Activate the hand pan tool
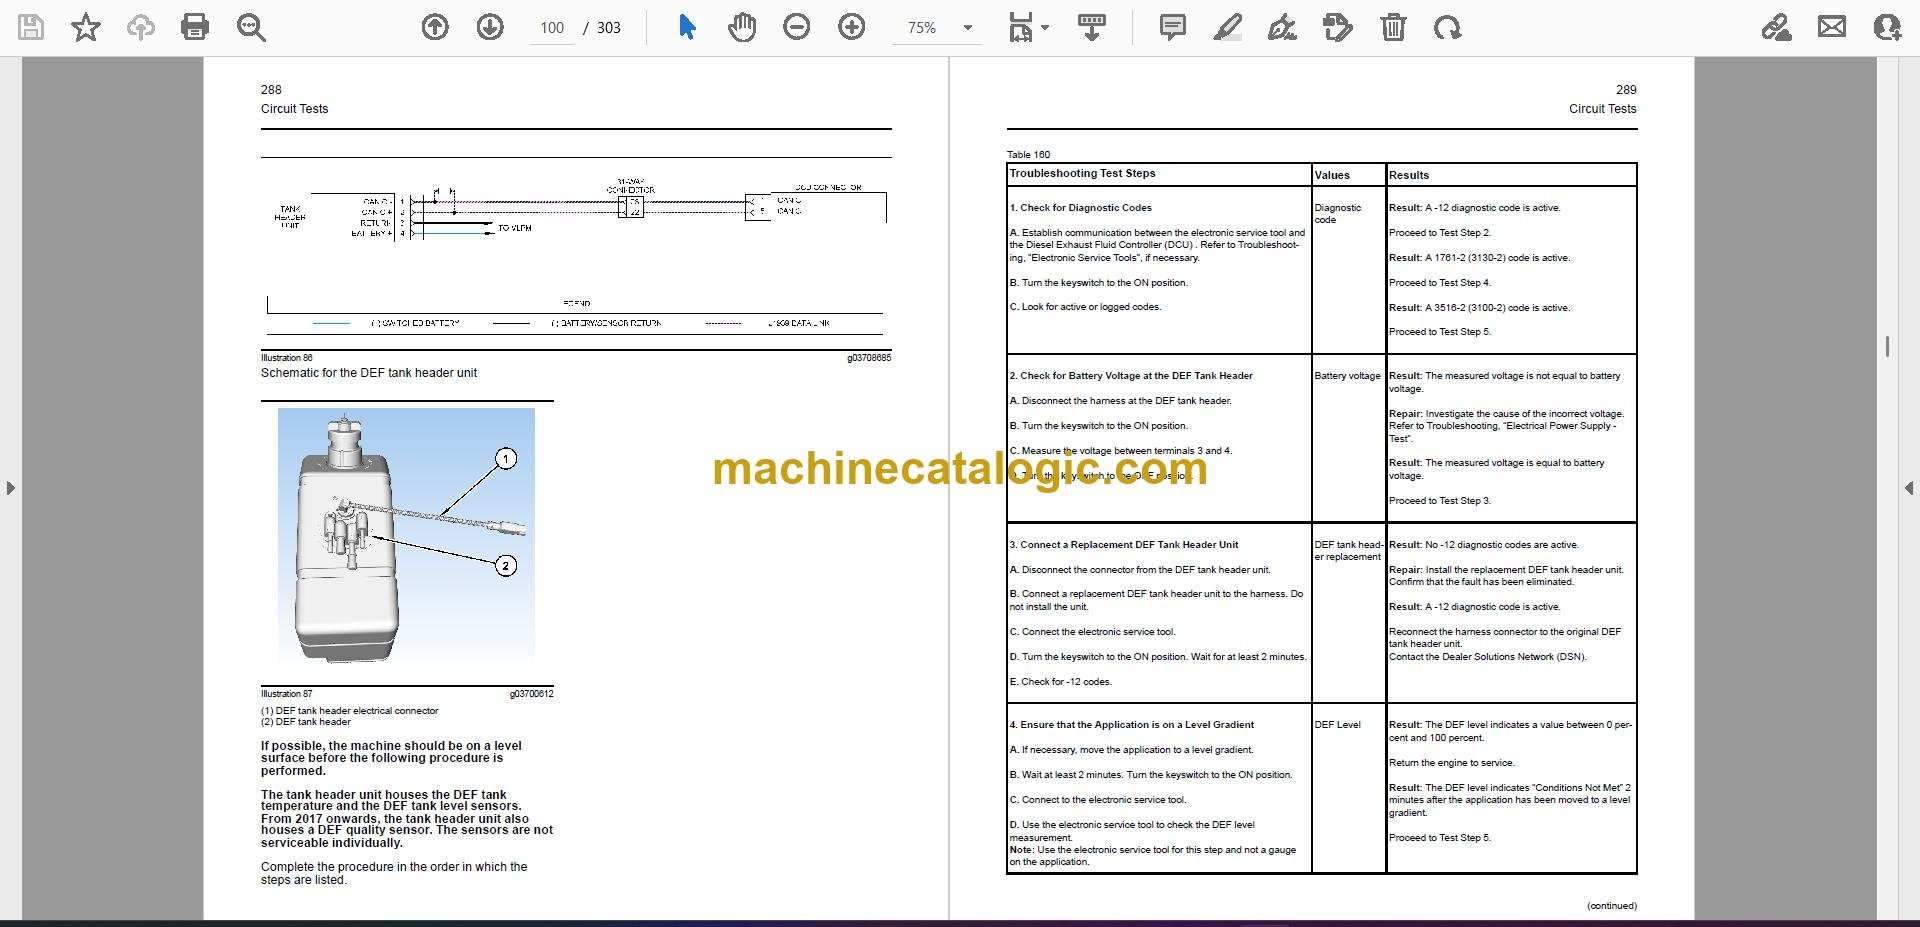 click(742, 27)
